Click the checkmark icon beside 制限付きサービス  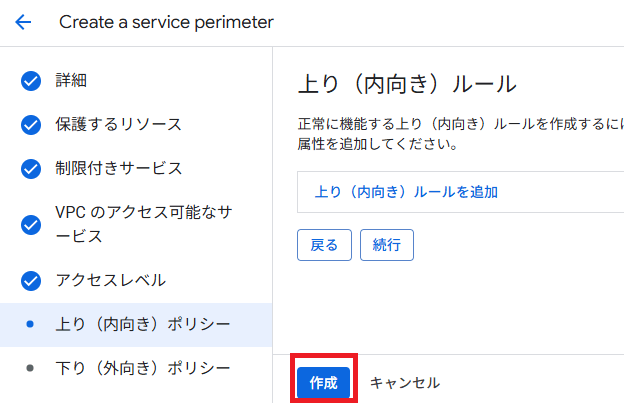click(31, 169)
